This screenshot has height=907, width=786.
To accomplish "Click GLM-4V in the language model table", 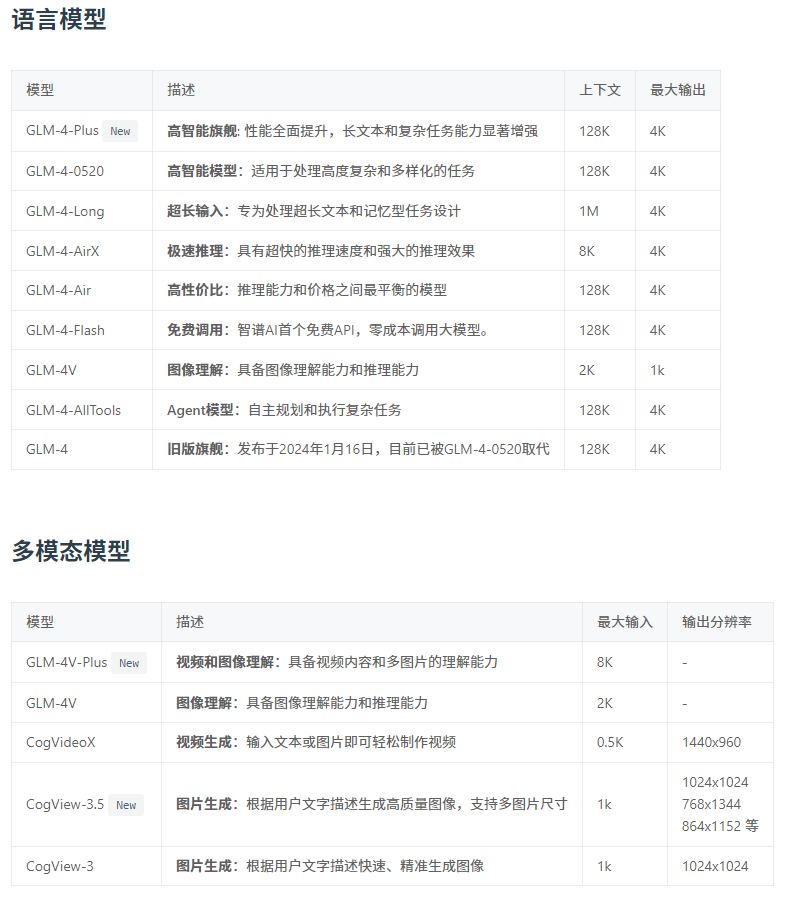I will tap(51, 370).
